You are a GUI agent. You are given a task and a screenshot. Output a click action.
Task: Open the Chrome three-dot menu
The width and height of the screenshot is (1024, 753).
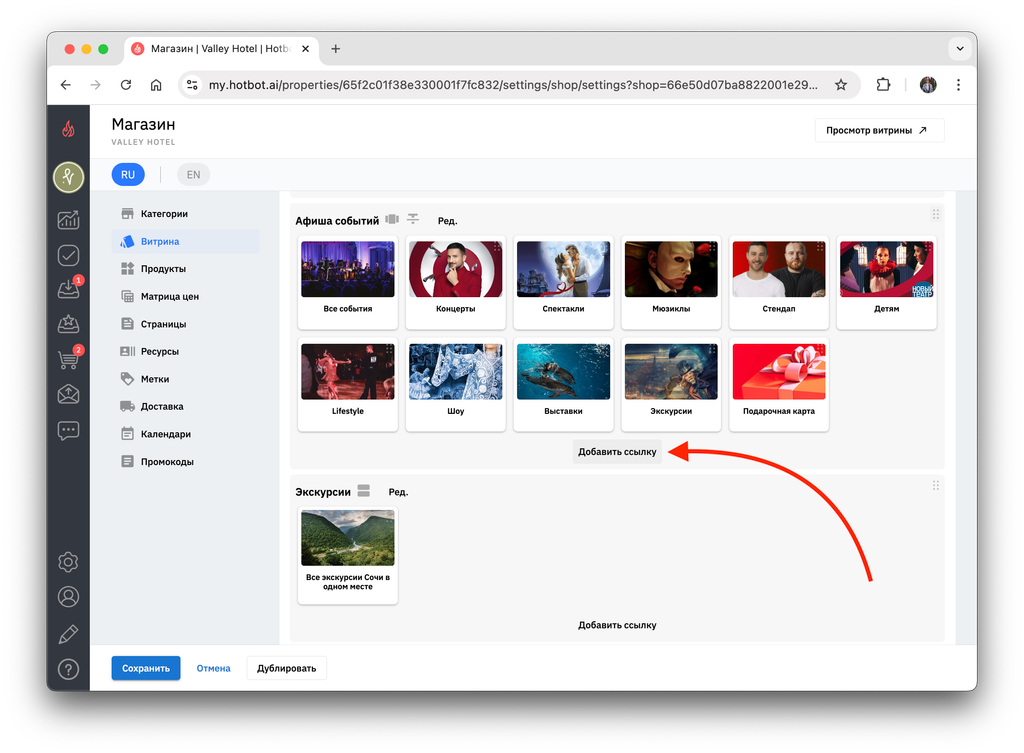958,85
